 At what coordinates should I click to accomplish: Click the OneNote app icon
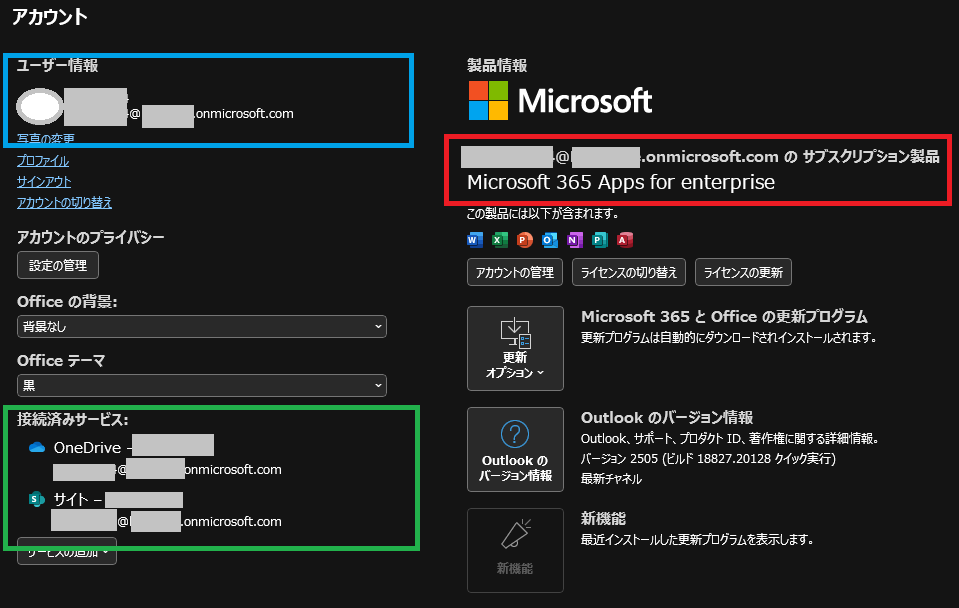point(574,240)
